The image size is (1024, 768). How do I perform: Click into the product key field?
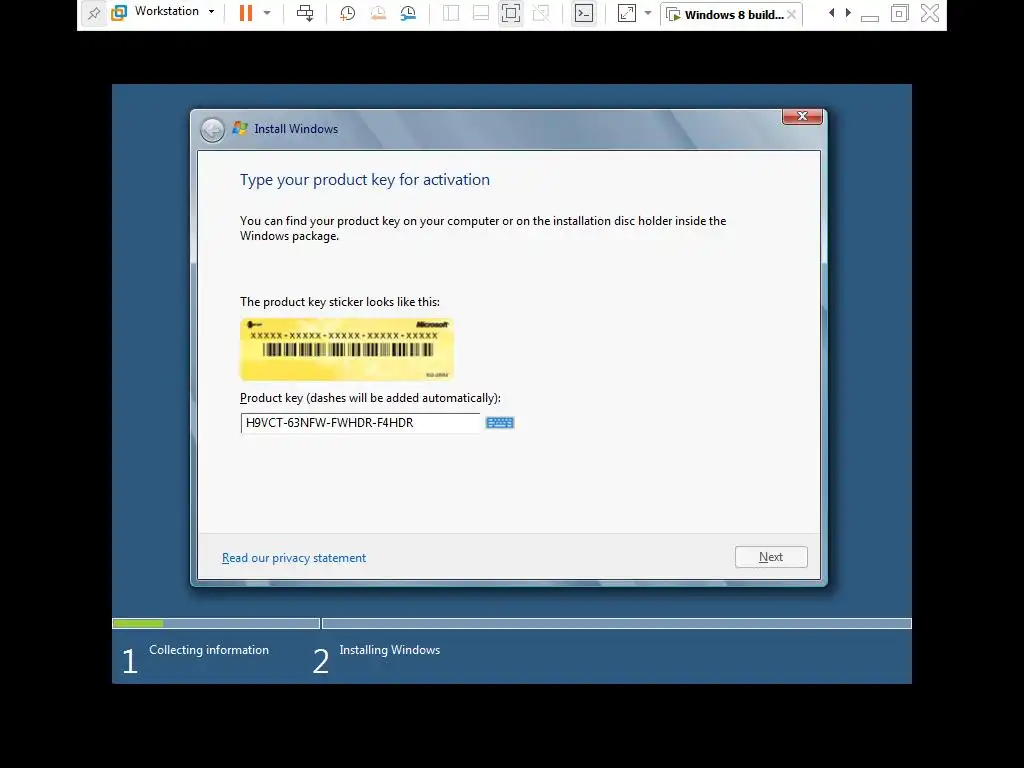point(360,423)
